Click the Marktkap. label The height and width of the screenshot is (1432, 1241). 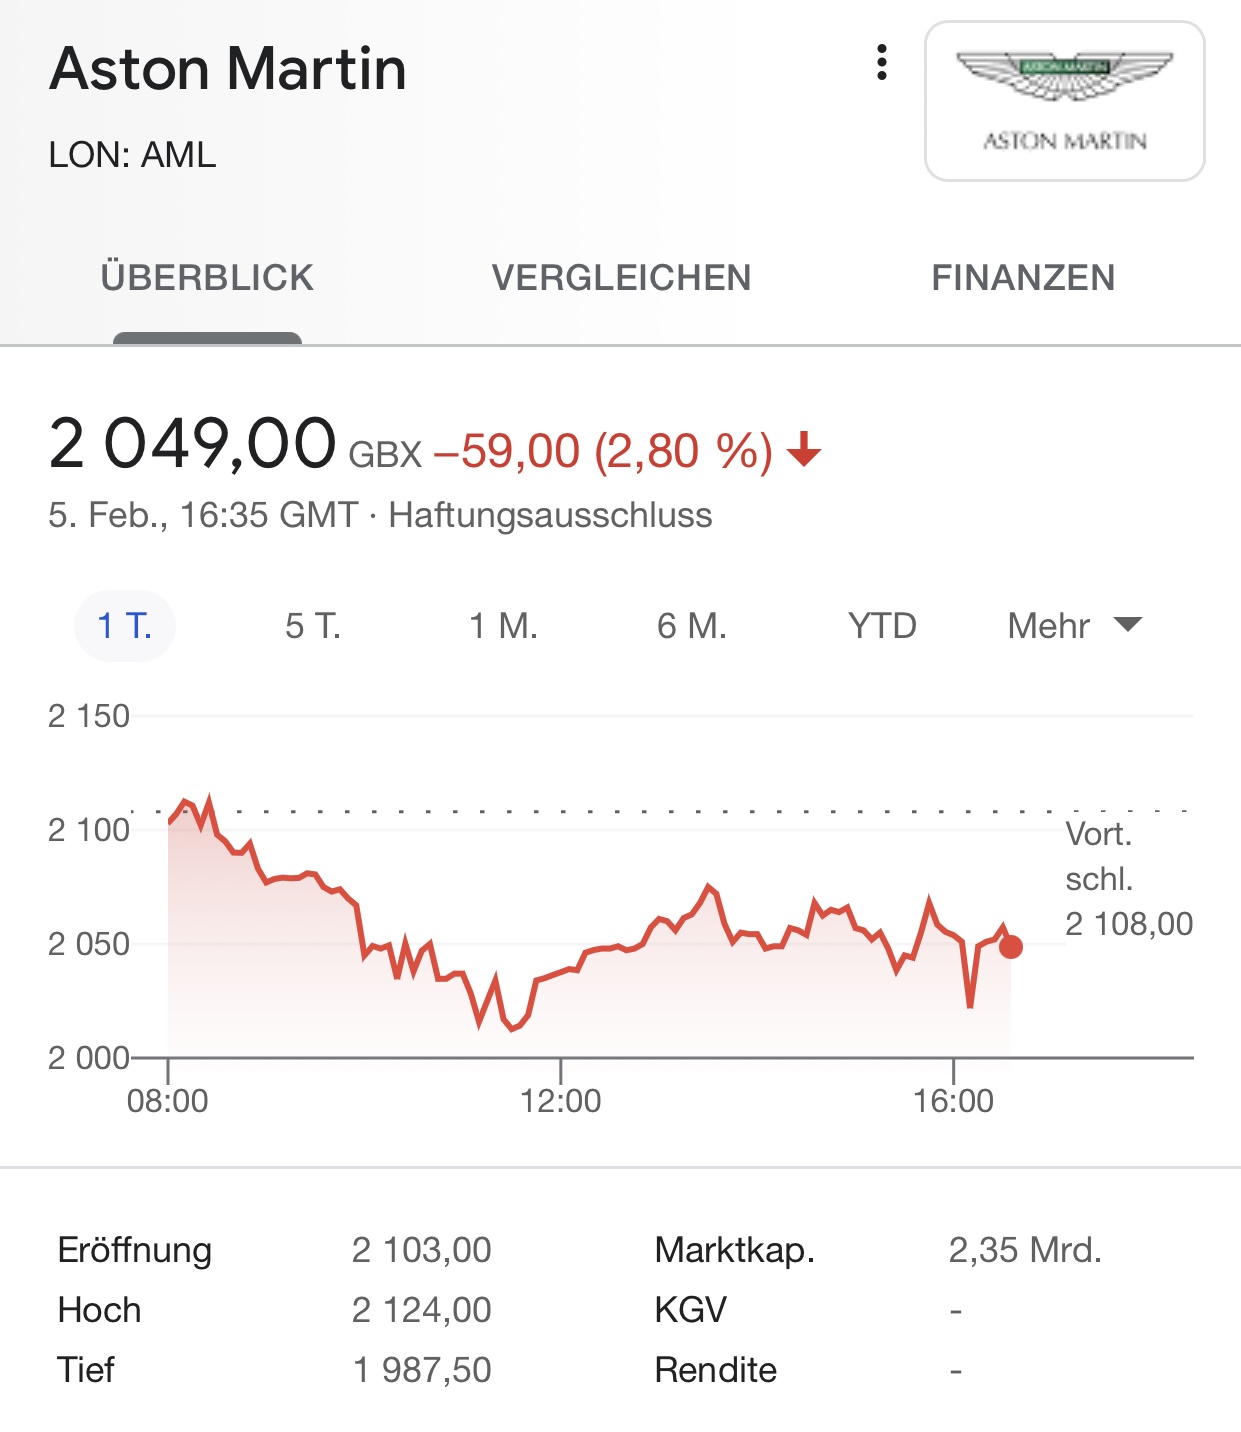click(x=734, y=1250)
